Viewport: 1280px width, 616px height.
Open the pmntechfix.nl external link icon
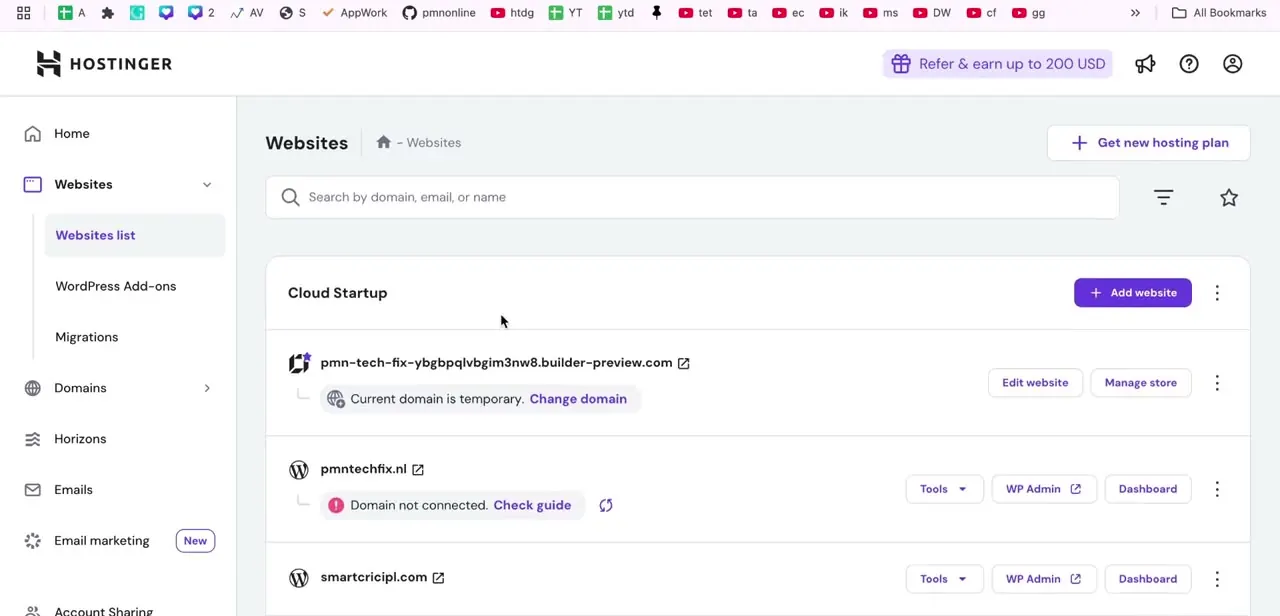point(418,469)
